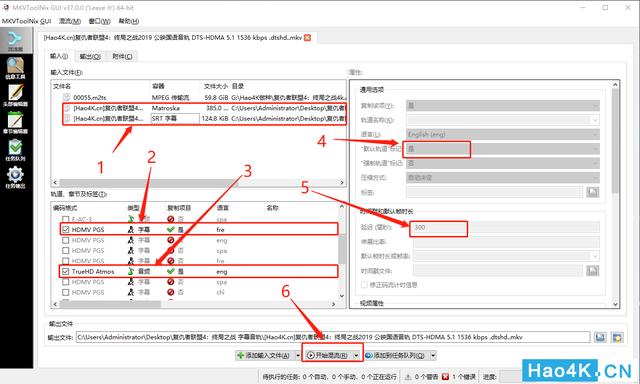Viewport: 640px width, 384px height.
Task: Browse for the output file location
Action: tap(600, 337)
